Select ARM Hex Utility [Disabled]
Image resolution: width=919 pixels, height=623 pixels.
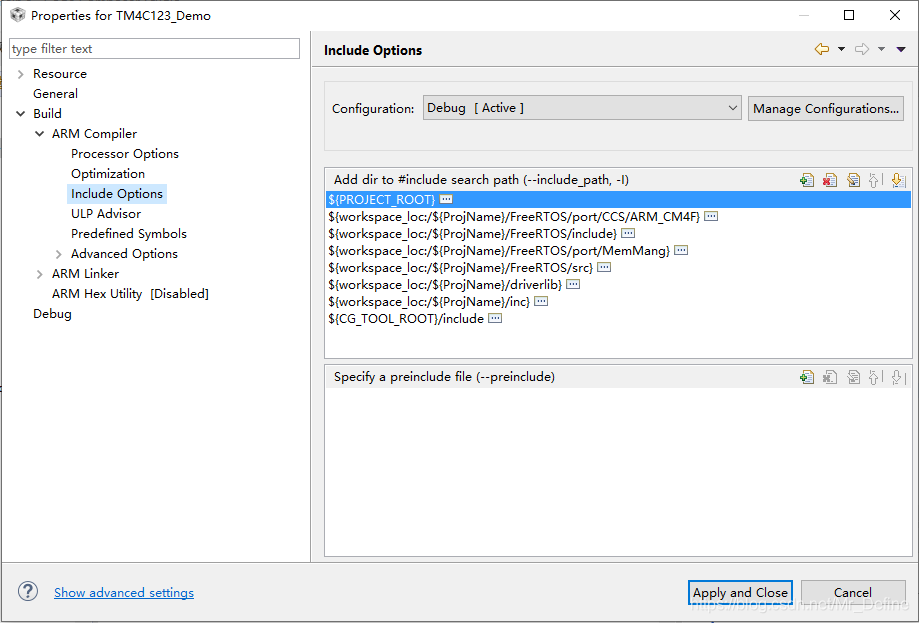coord(130,294)
